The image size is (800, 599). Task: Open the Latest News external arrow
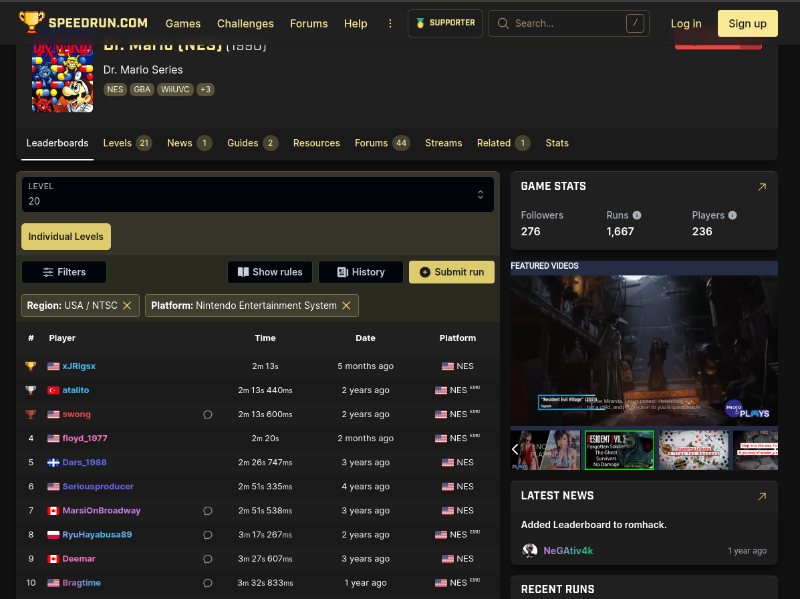(x=762, y=496)
